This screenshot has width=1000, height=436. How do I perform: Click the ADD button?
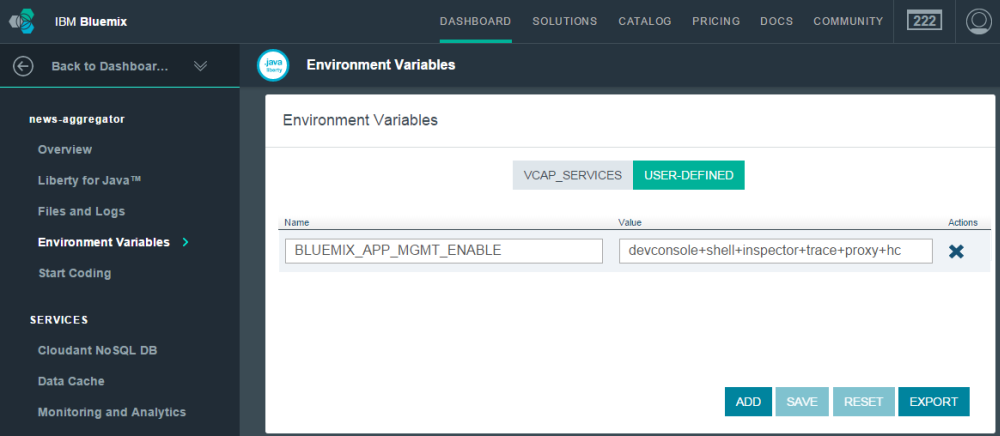(x=748, y=402)
